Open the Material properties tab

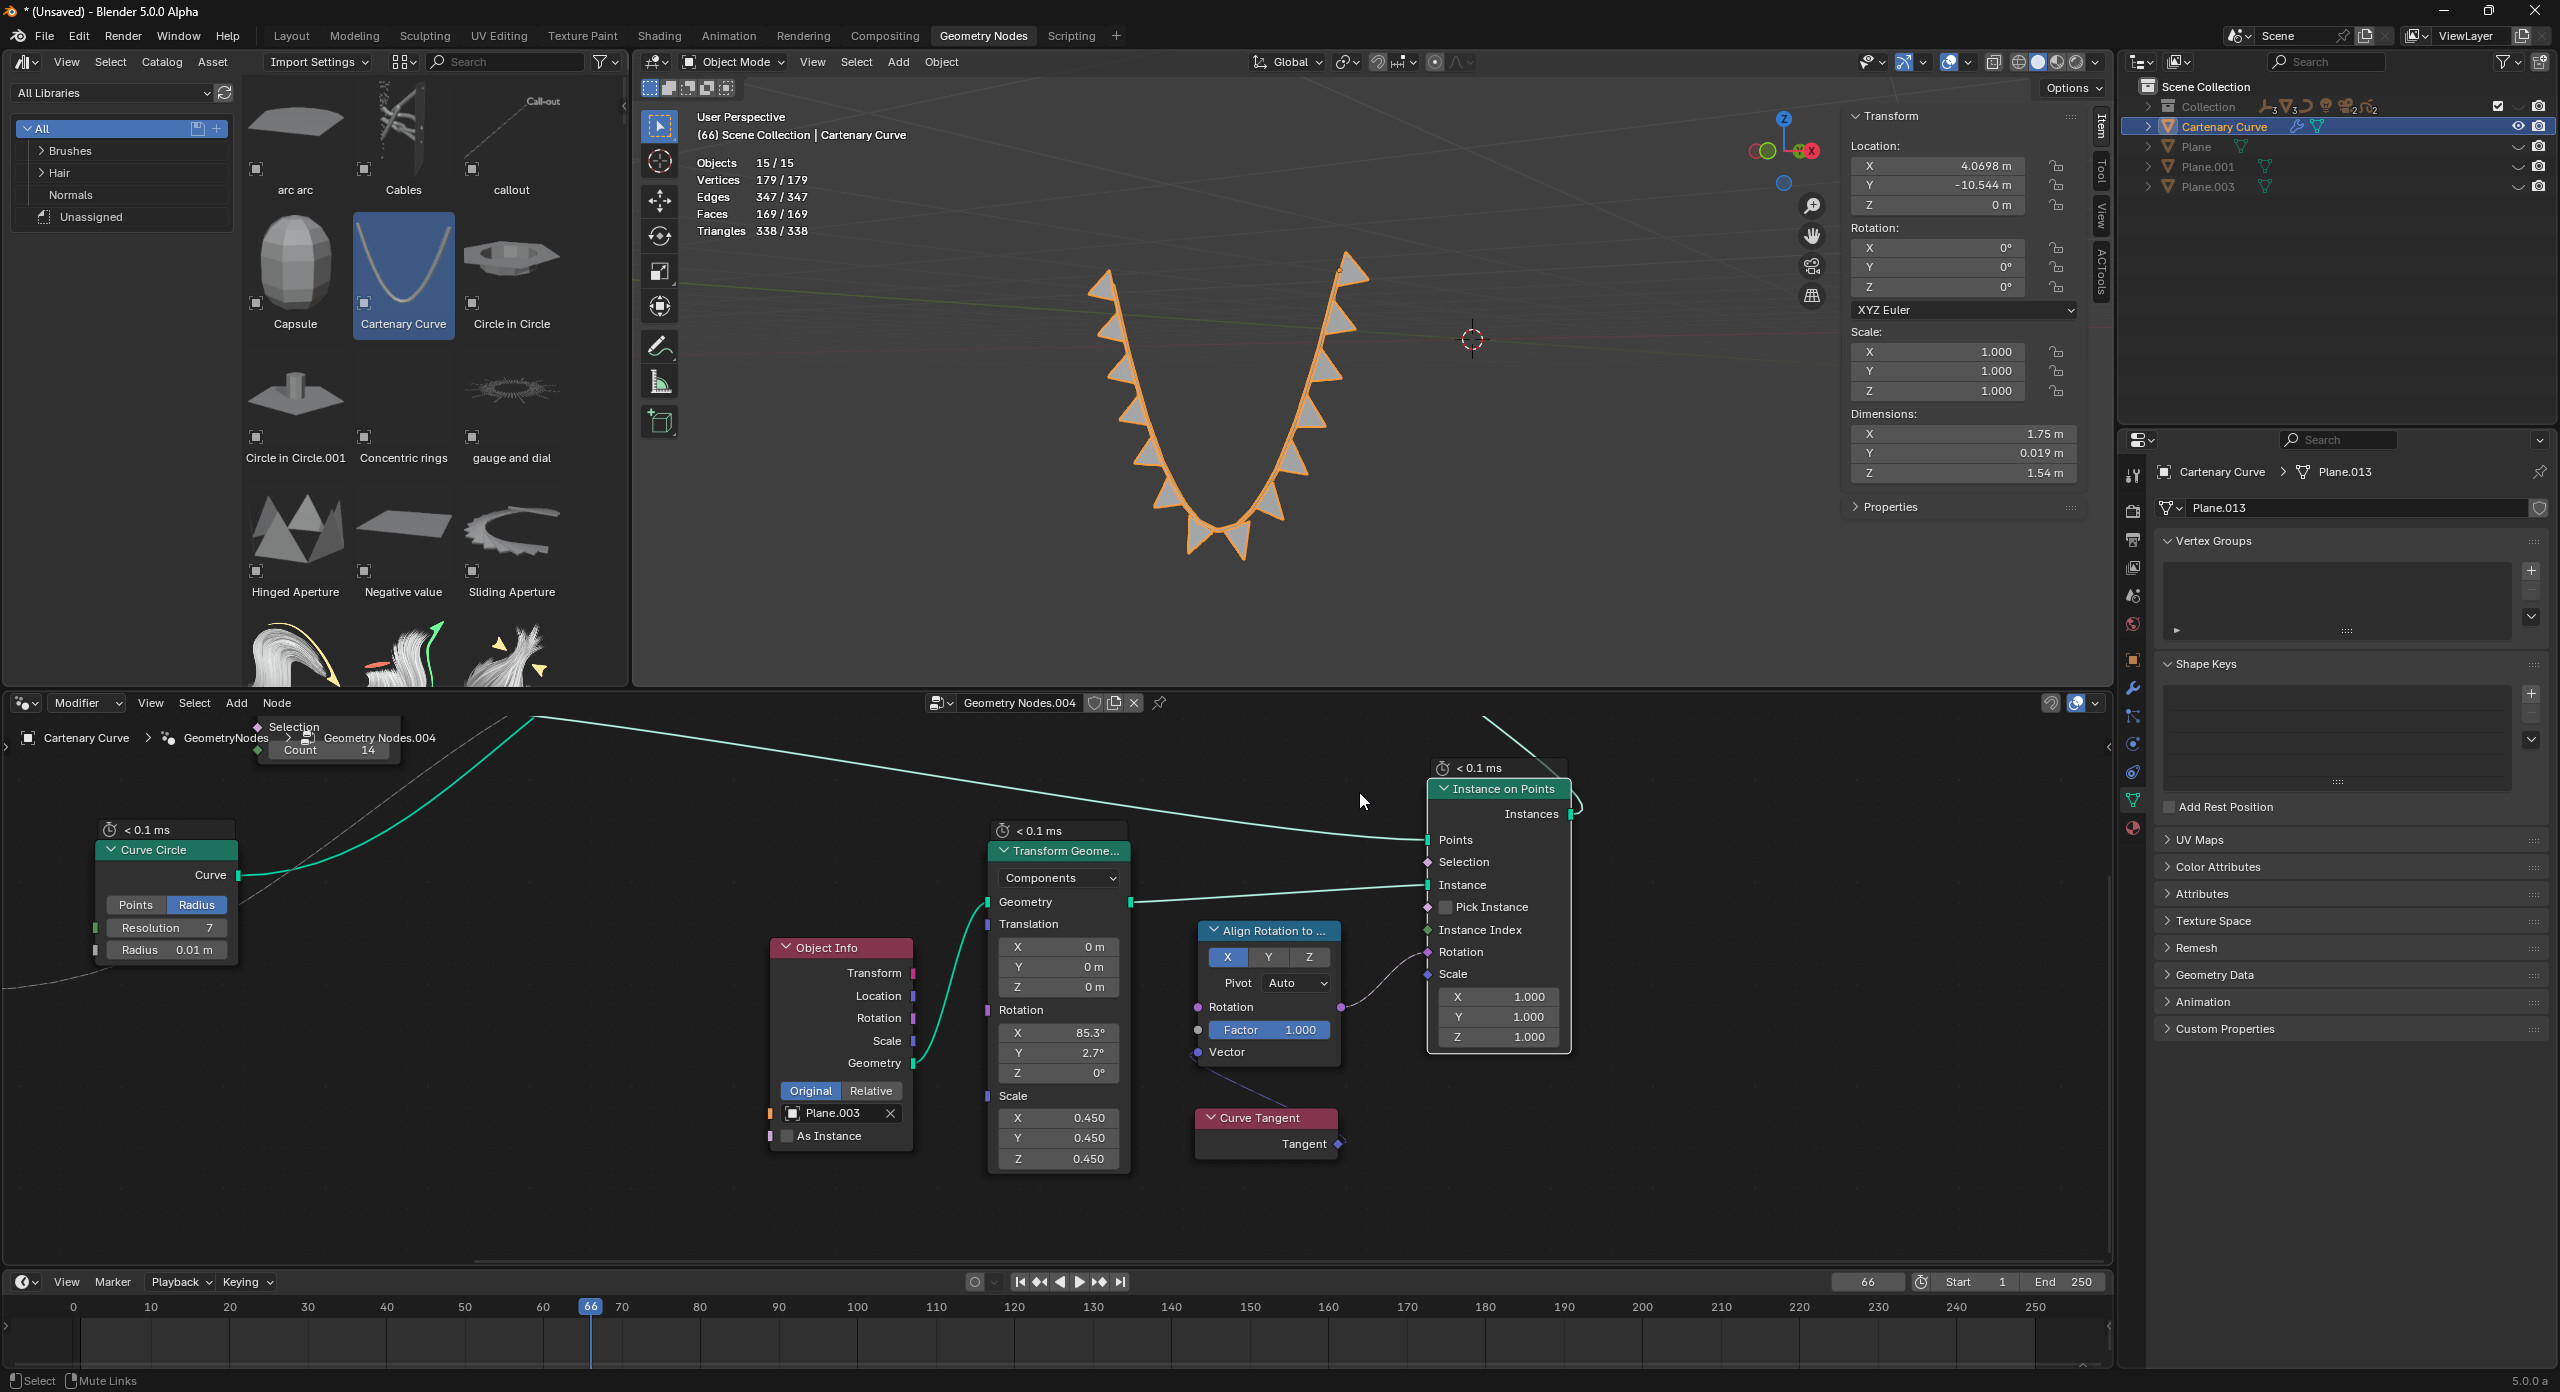pos(2133,828)
